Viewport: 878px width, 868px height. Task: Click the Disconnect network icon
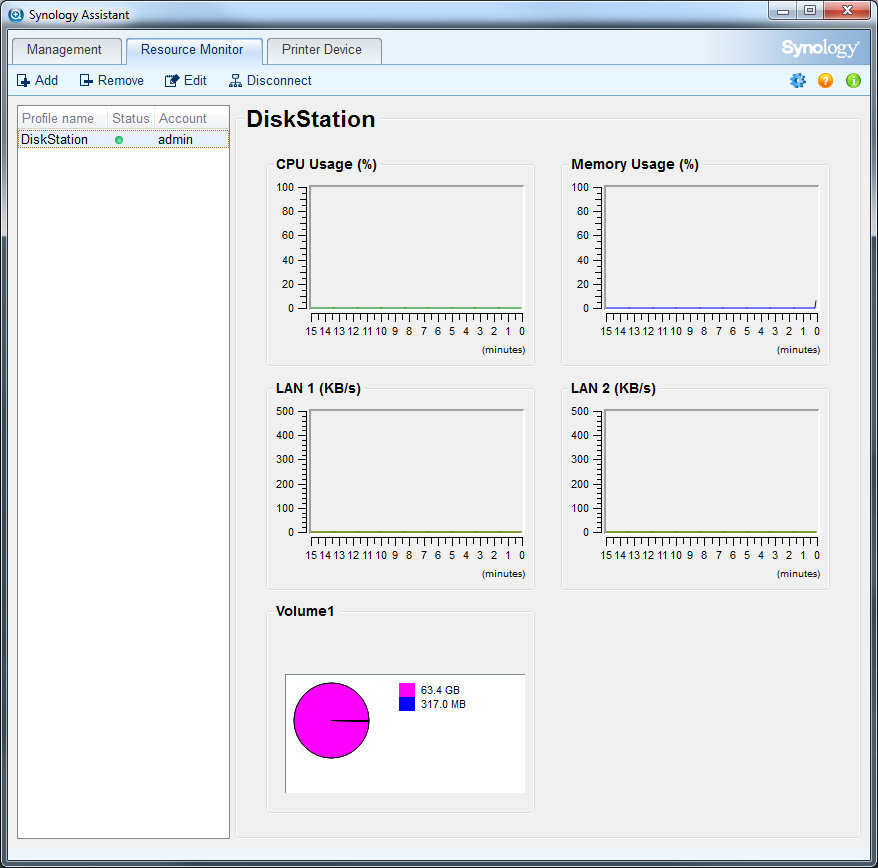click(x=235, y=81)
